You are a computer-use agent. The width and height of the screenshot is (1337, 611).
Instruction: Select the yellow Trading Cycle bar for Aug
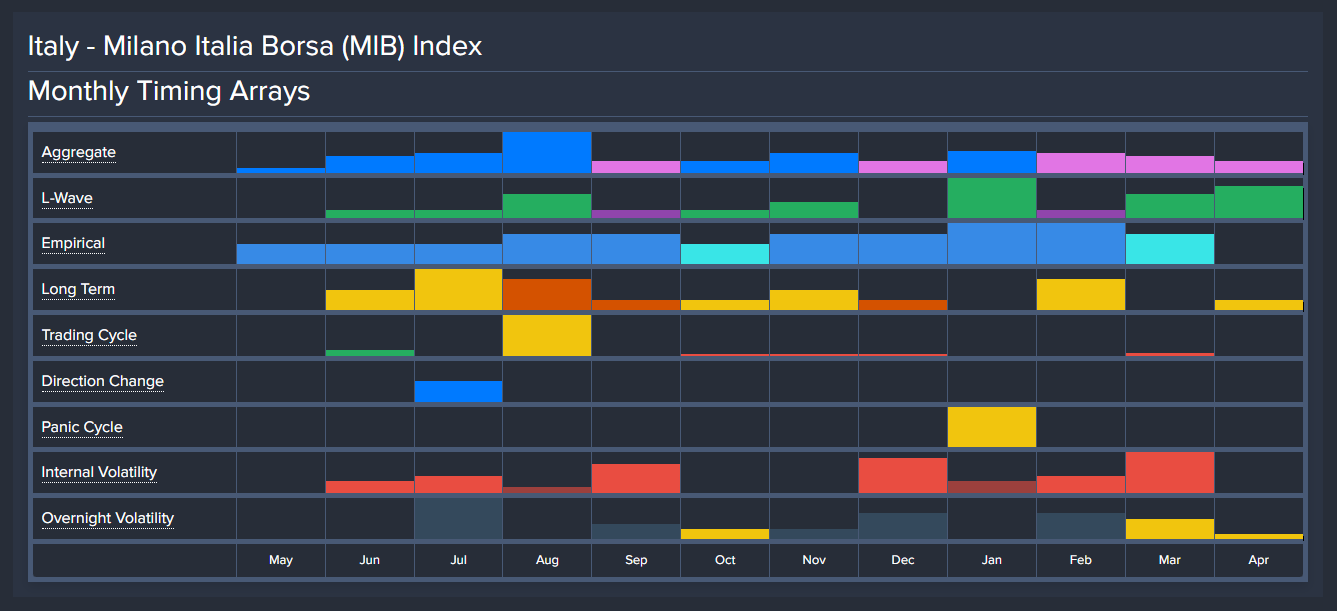(x=547, y=335)
